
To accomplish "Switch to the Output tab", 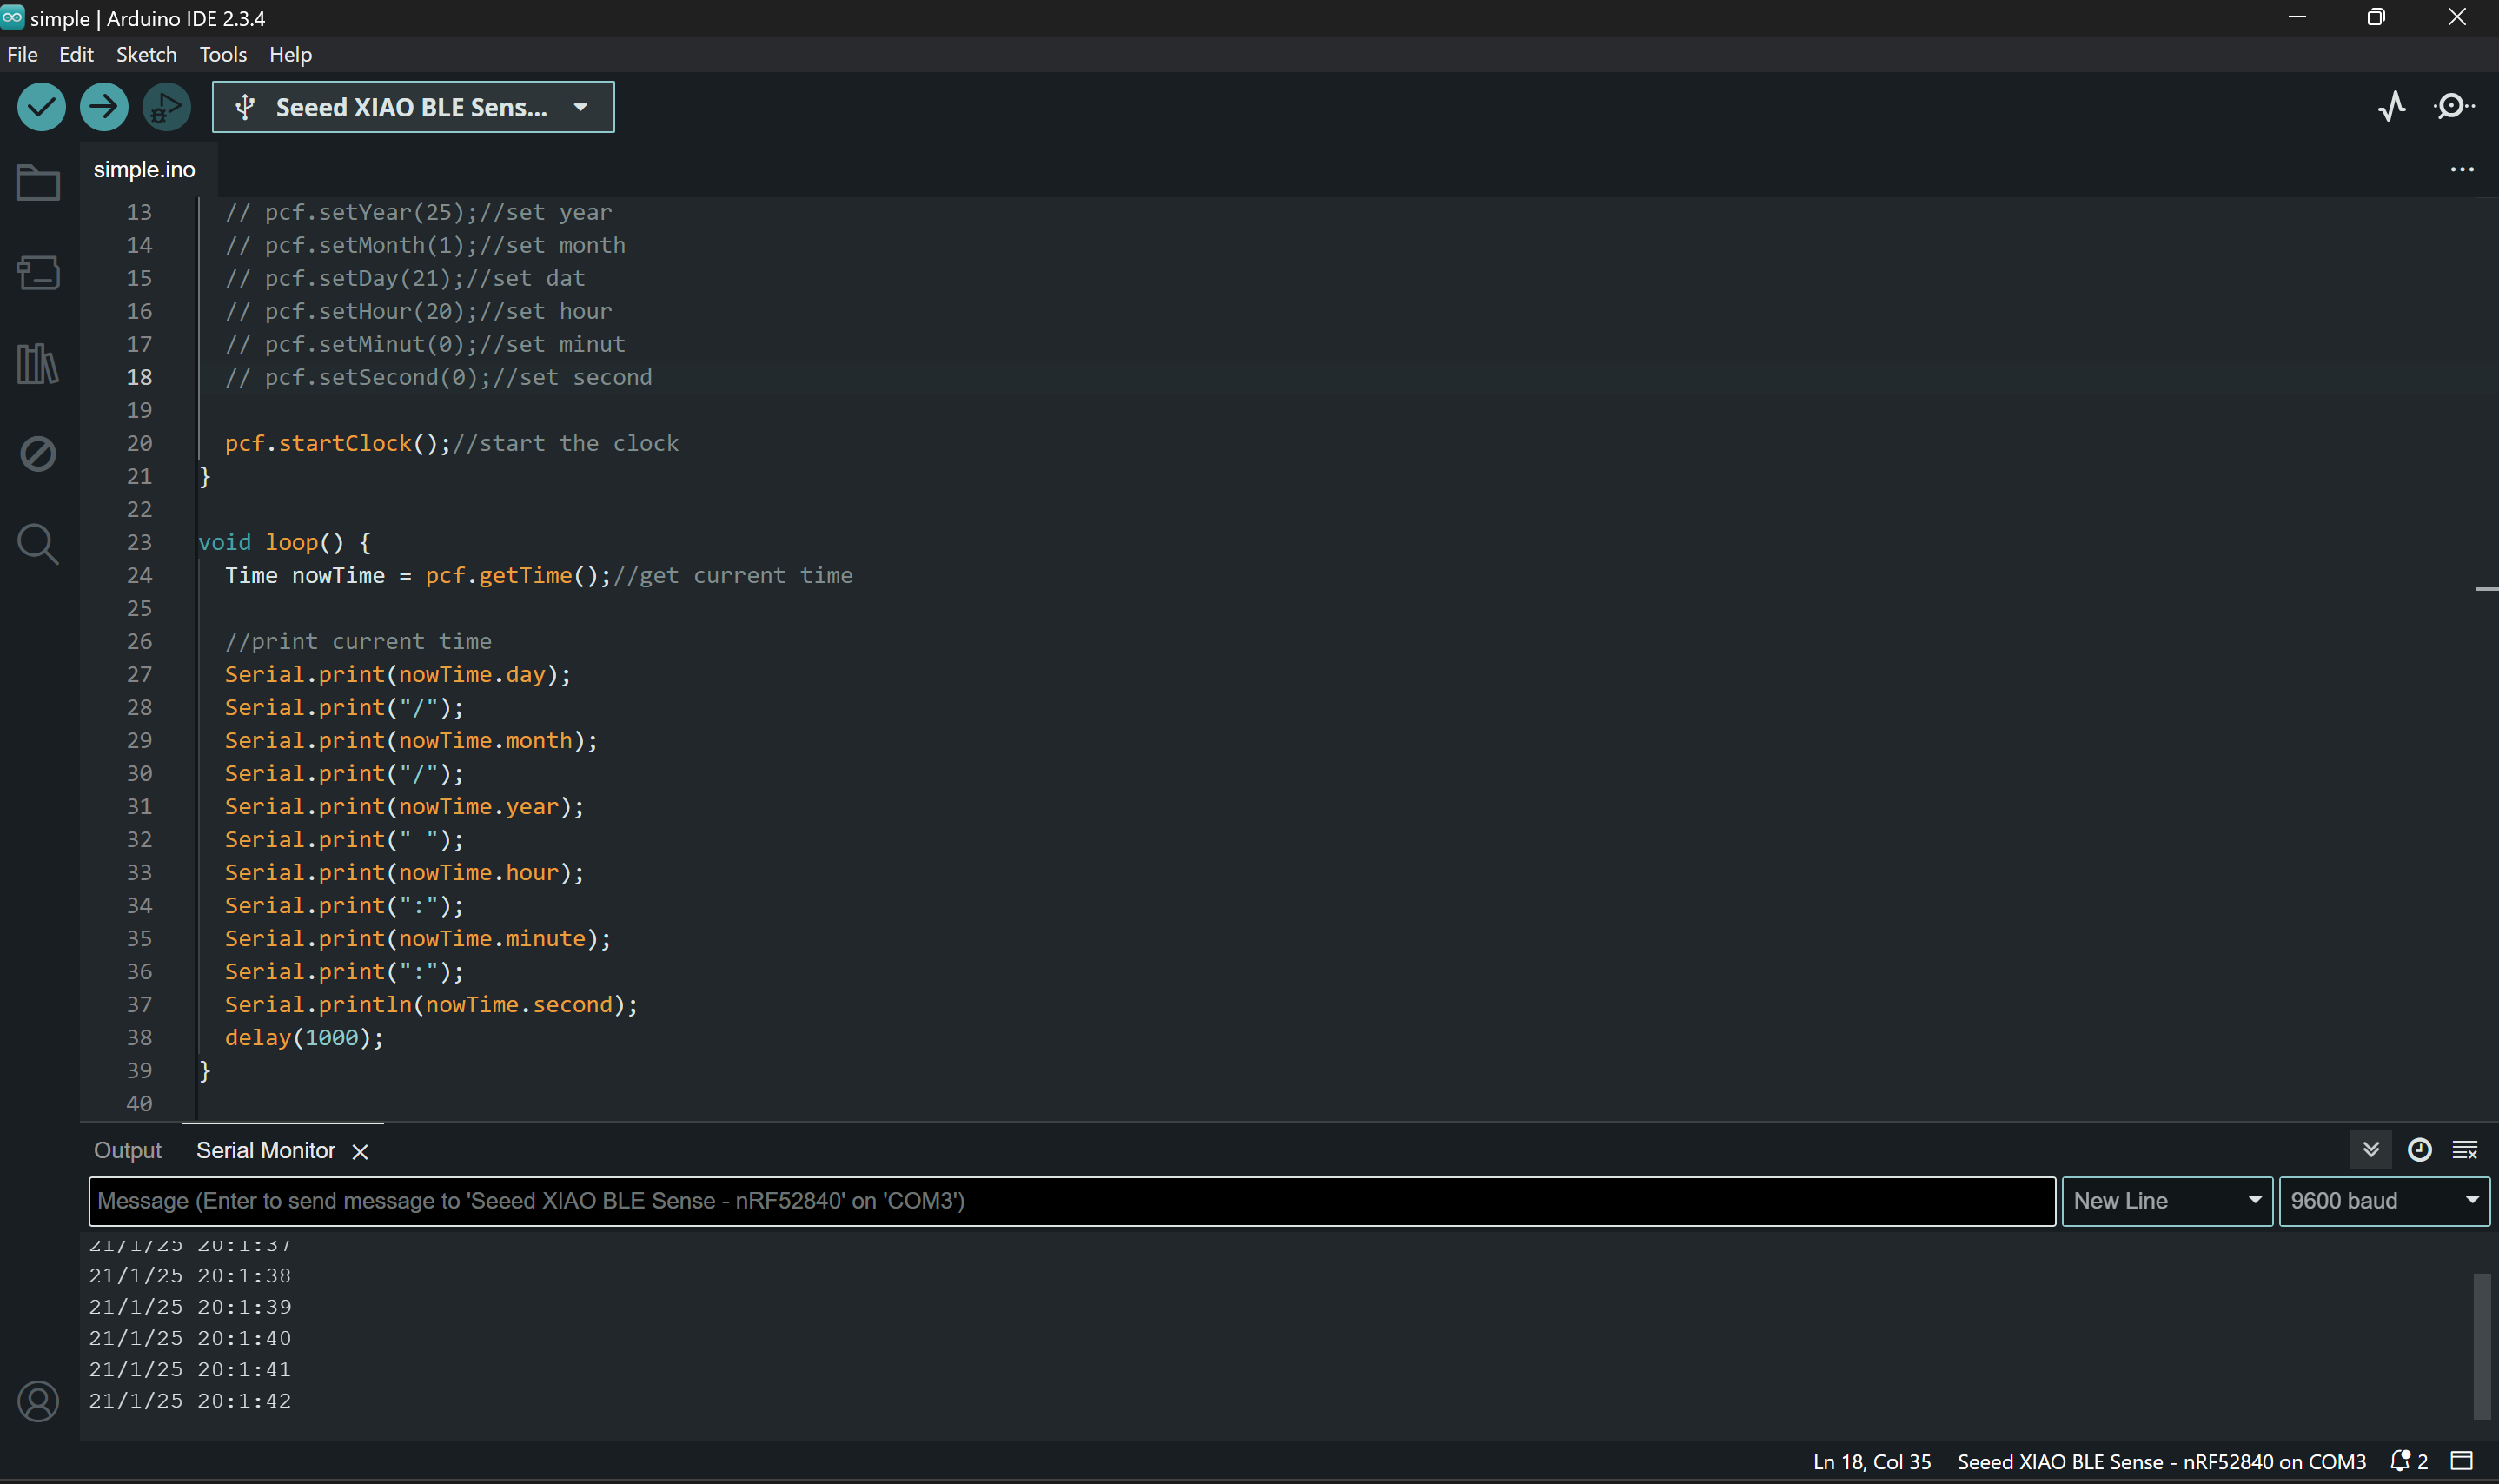I will coord(127,1151).
